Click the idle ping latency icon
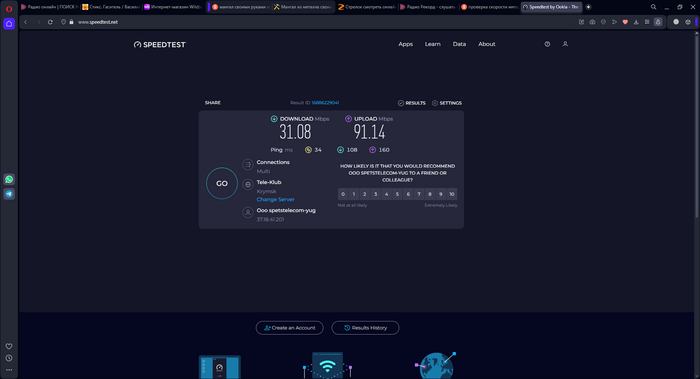The width and height of the screenshot is (700, 379). 308,150
